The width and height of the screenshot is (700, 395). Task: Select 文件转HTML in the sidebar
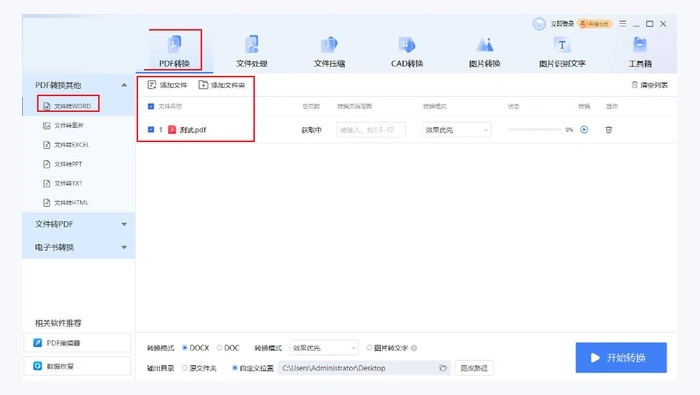66,202
